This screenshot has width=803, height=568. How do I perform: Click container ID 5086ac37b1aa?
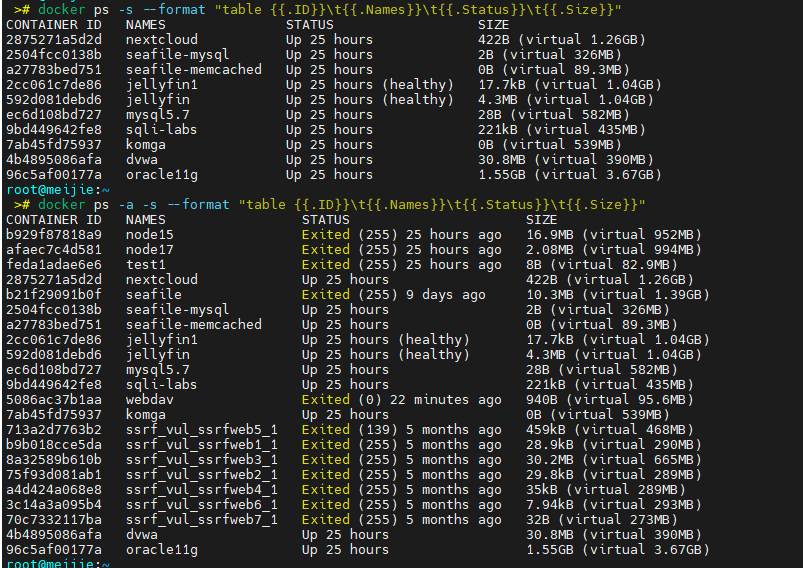(x=54, y=400)
